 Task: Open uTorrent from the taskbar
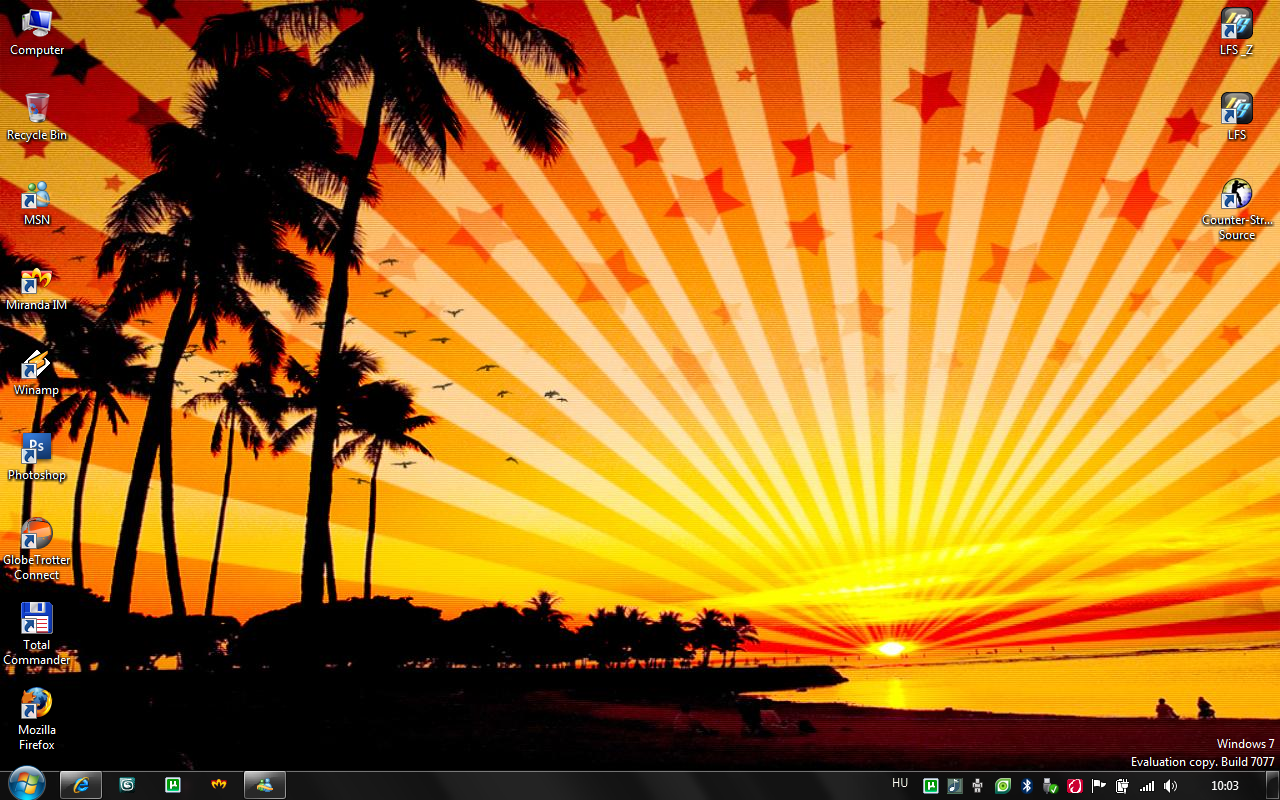point(173,785)
